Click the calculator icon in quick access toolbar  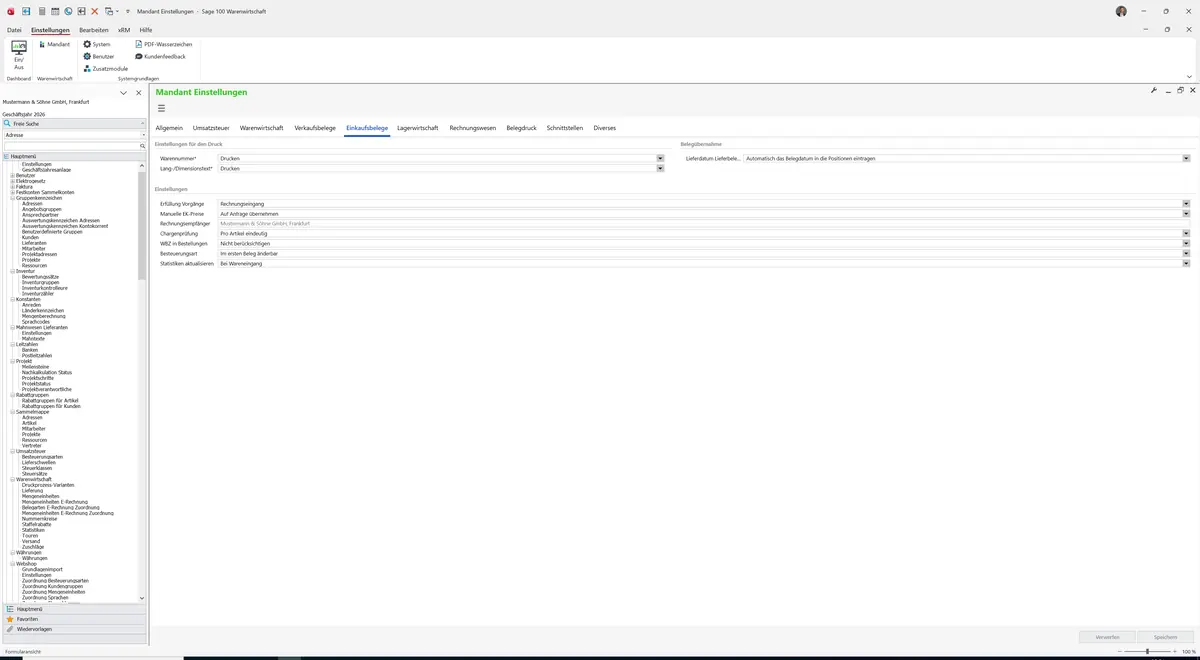pos(41,11)
